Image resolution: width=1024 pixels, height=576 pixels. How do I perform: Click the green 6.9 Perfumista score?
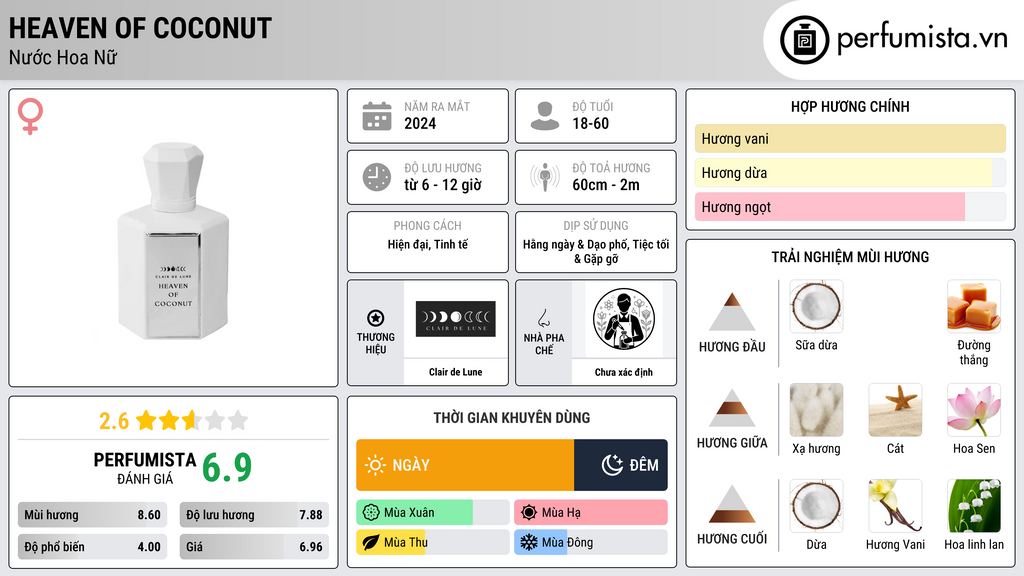click(227, 468)
